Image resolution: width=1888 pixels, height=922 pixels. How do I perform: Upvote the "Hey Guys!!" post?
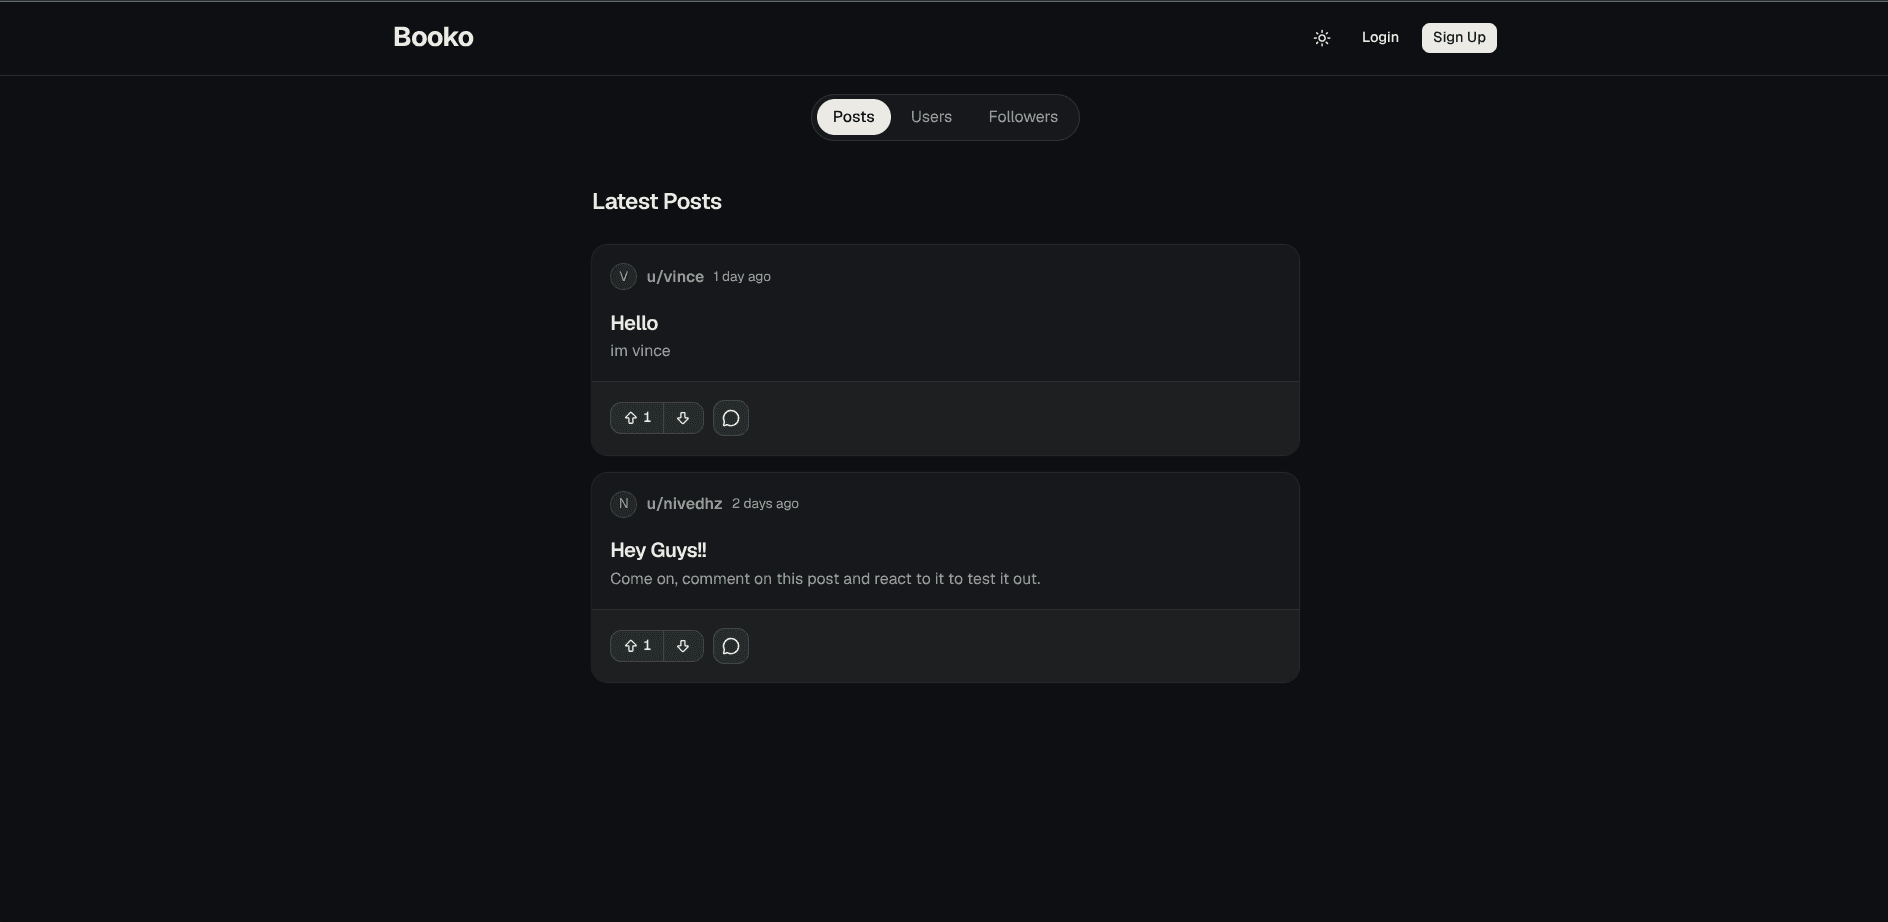pyautogui.click(x=637, y=646)
